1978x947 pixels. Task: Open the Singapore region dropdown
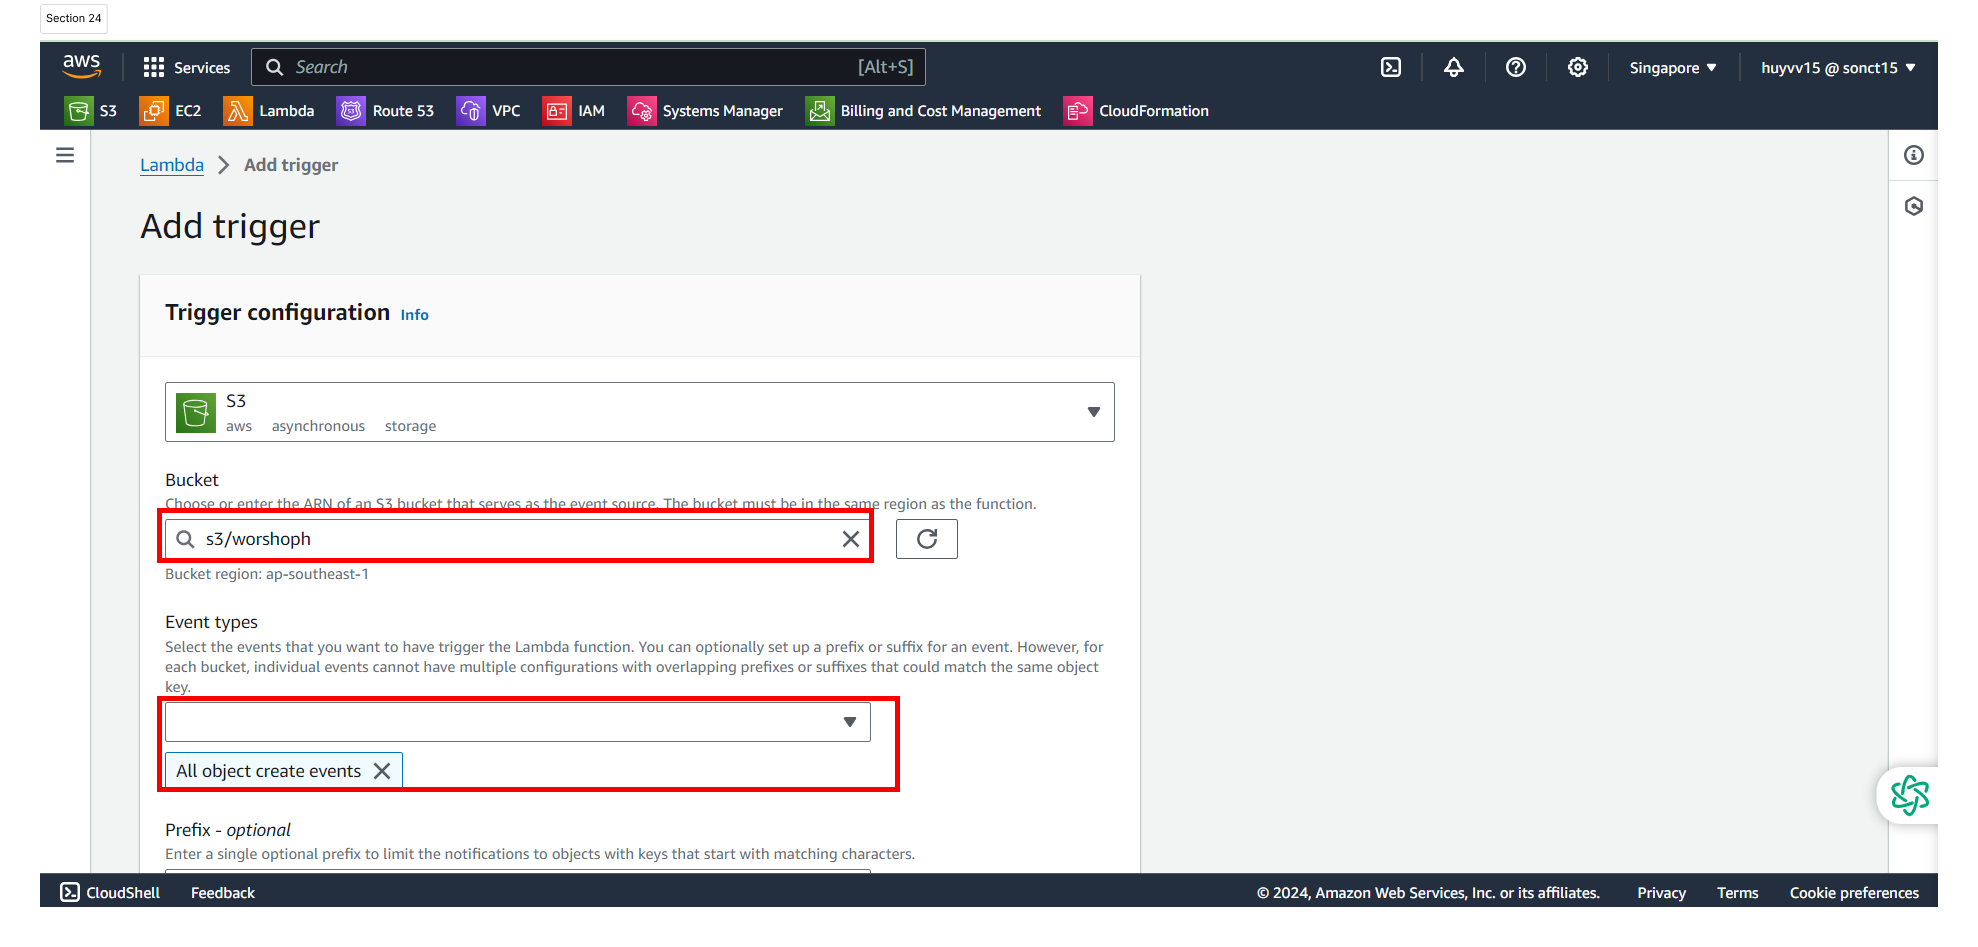[1673, 68]
